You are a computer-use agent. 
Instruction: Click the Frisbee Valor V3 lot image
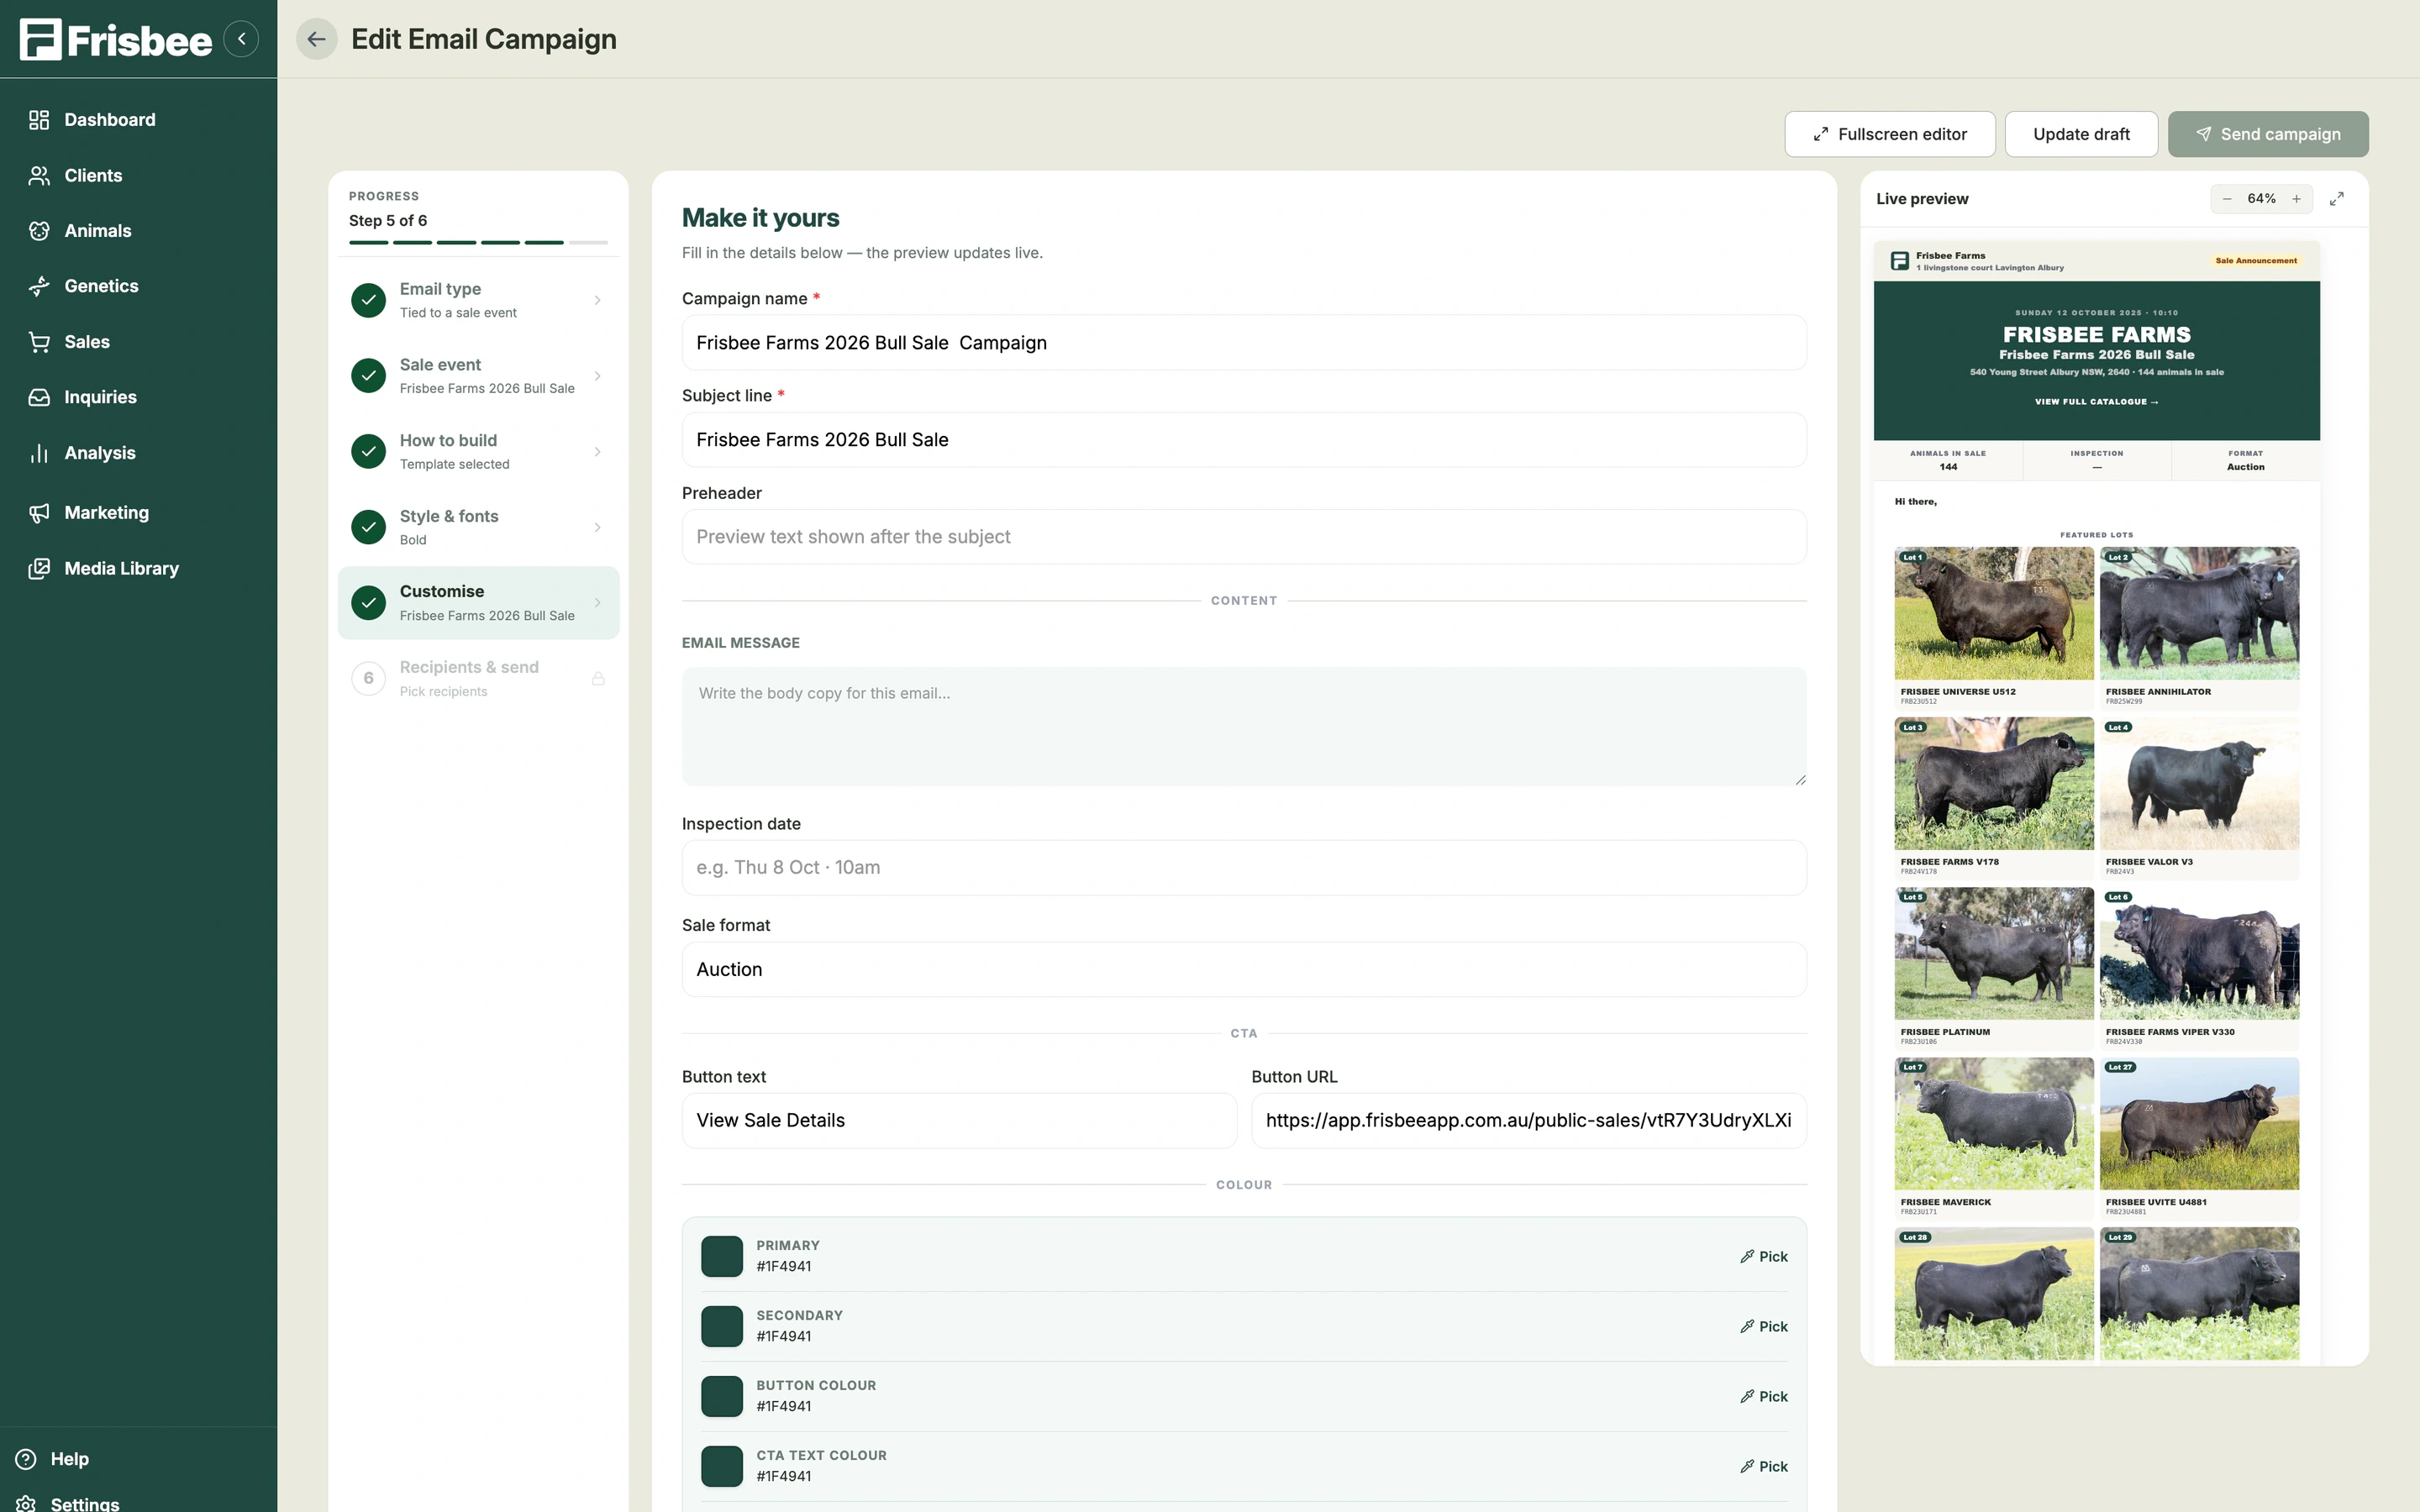[2199, 783]
